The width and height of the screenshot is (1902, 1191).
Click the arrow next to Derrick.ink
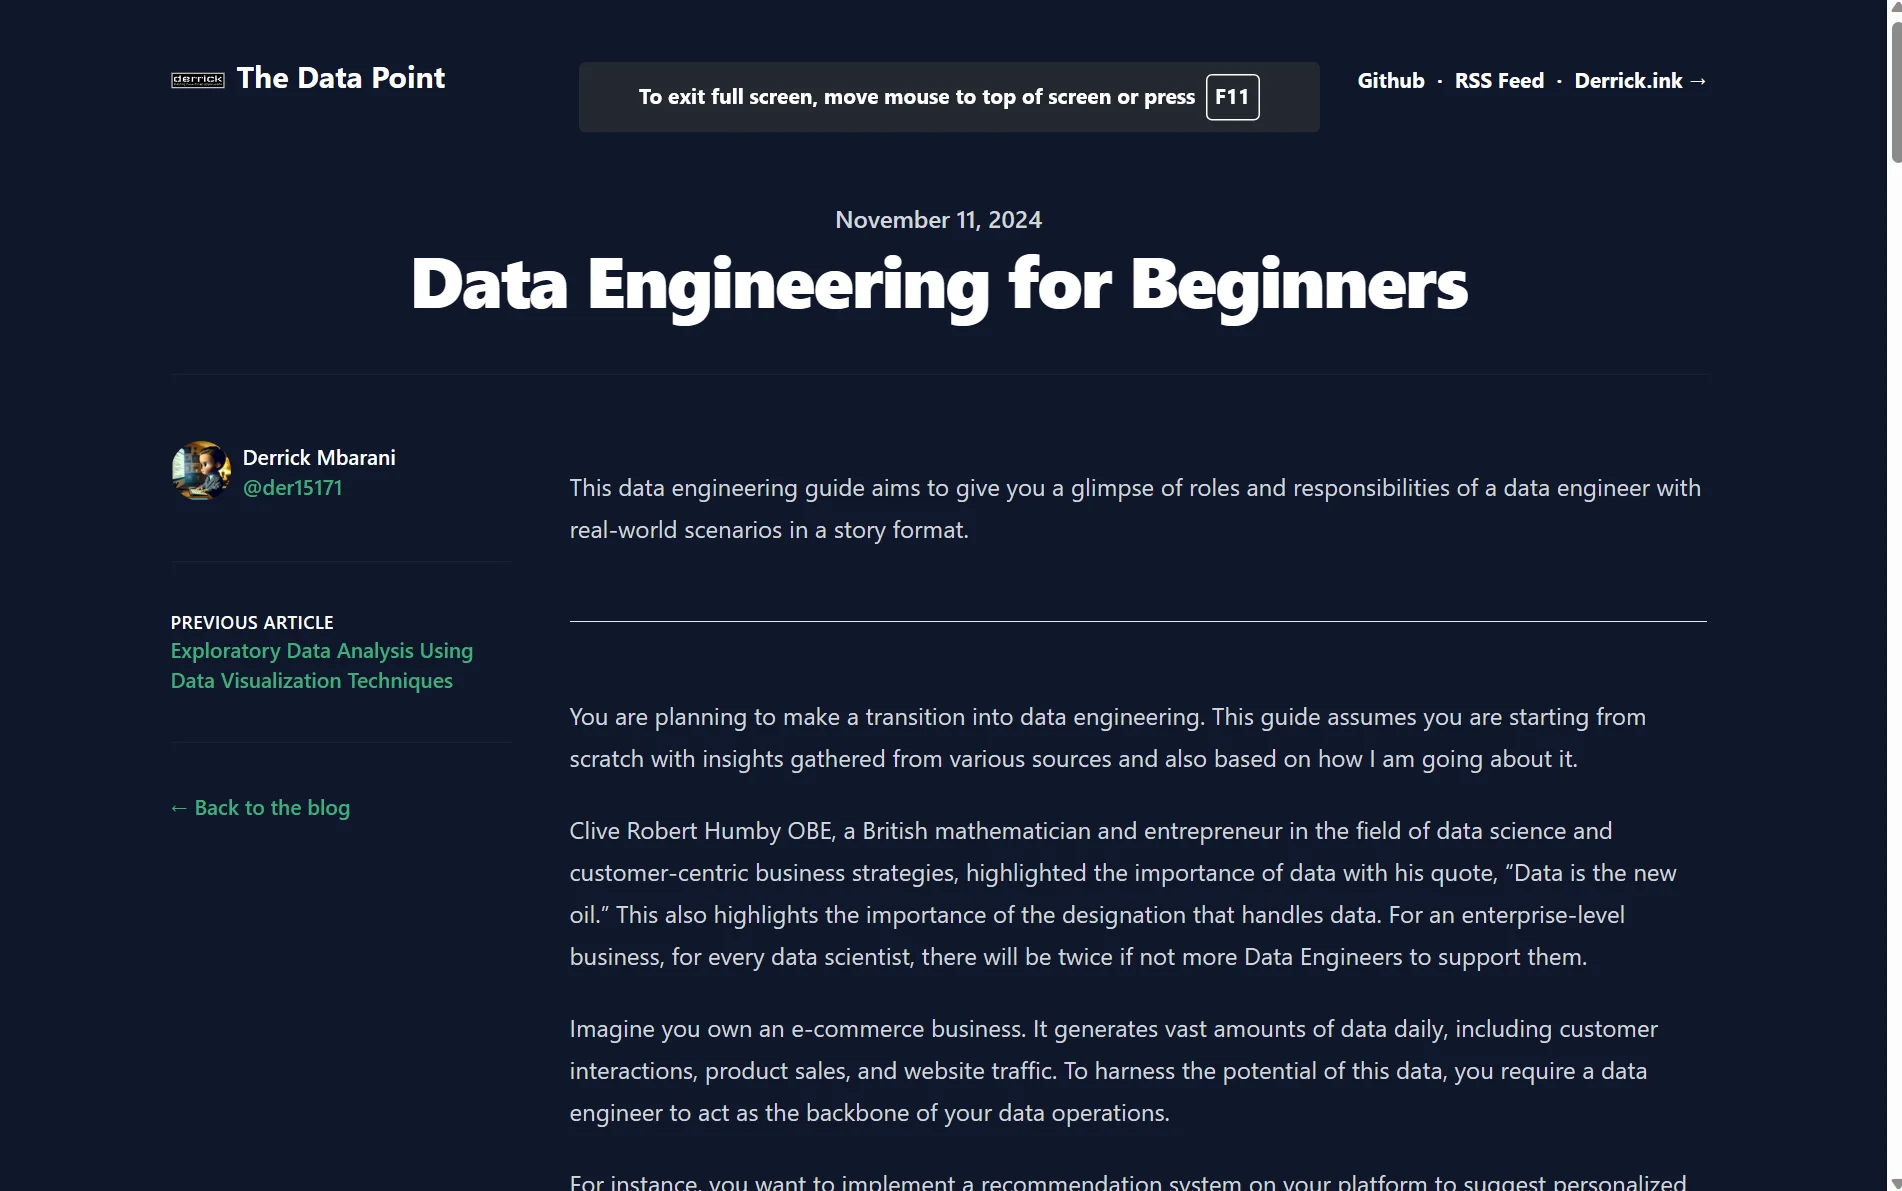tap(1698, 81)
